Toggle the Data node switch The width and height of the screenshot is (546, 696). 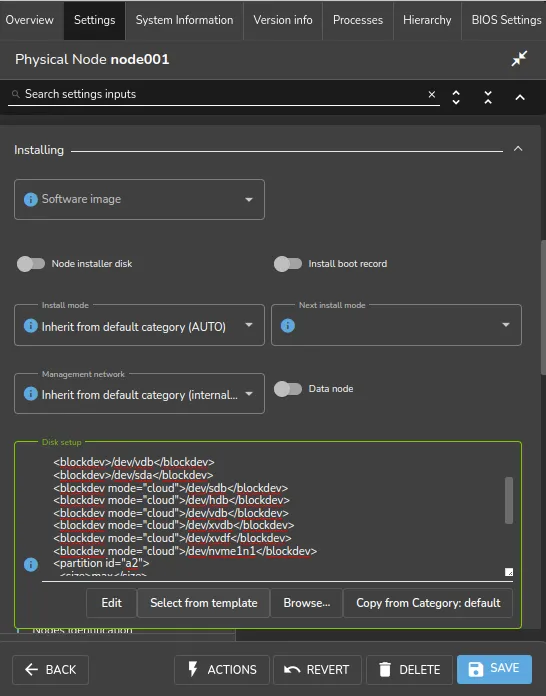[x=288, y=389]
